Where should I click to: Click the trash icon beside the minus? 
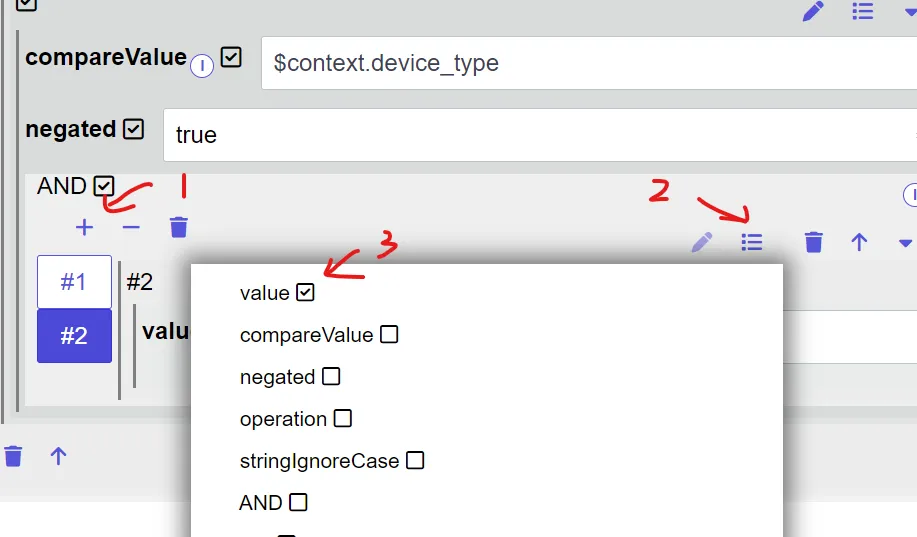tap(179, 227)
